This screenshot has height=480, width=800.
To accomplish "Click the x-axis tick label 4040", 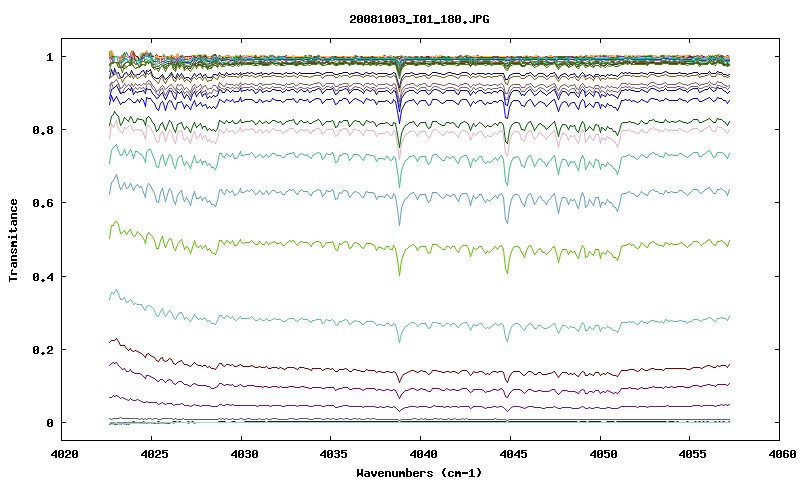I will (x=424, y=454).
